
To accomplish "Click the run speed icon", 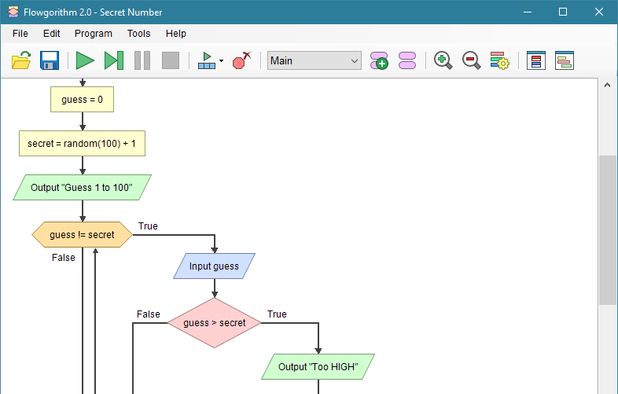I will point(207,61).
